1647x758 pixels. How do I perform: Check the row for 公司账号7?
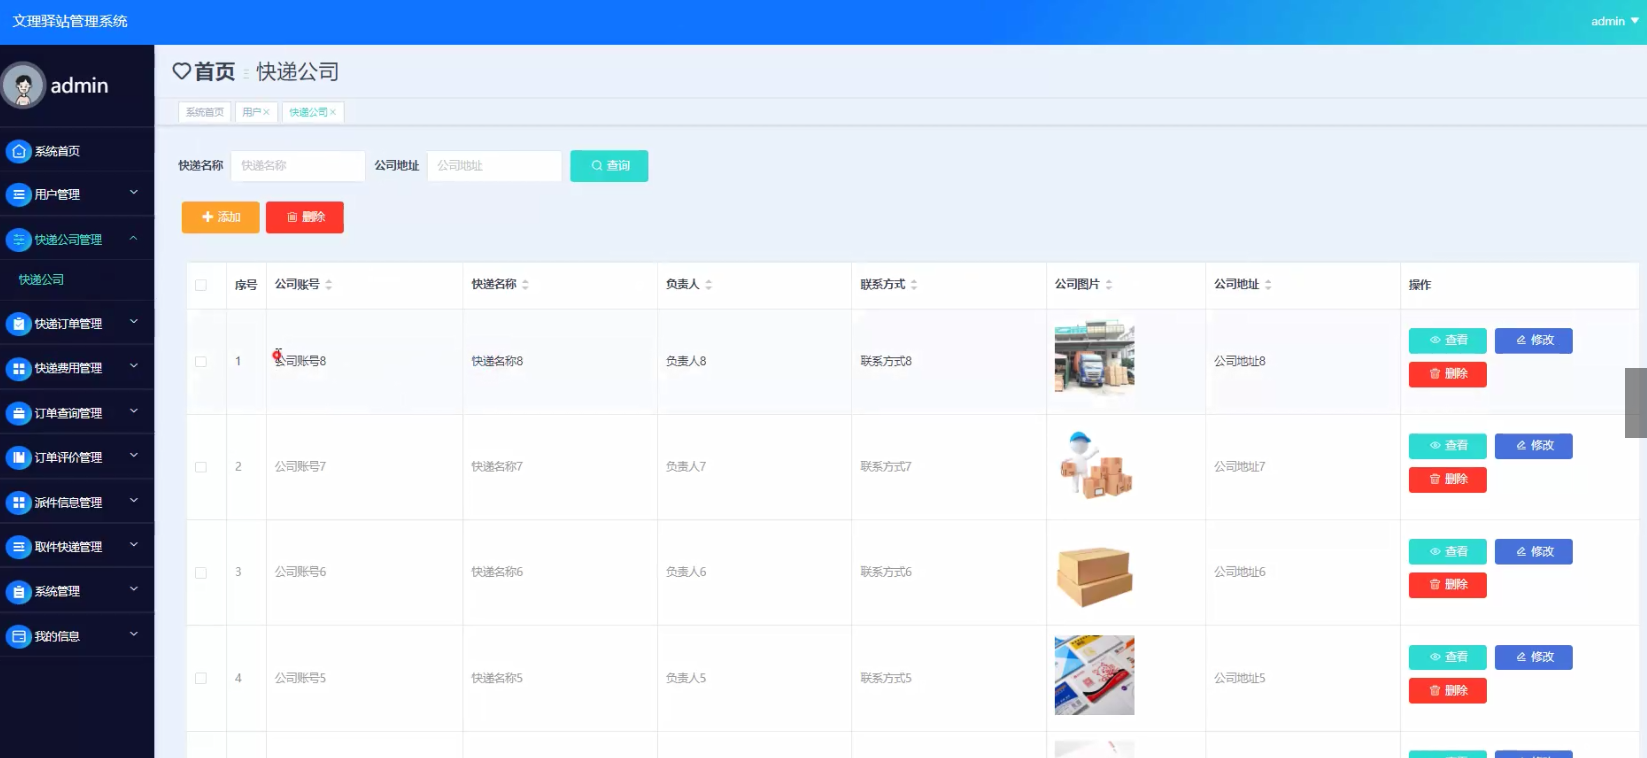point(201,467)
